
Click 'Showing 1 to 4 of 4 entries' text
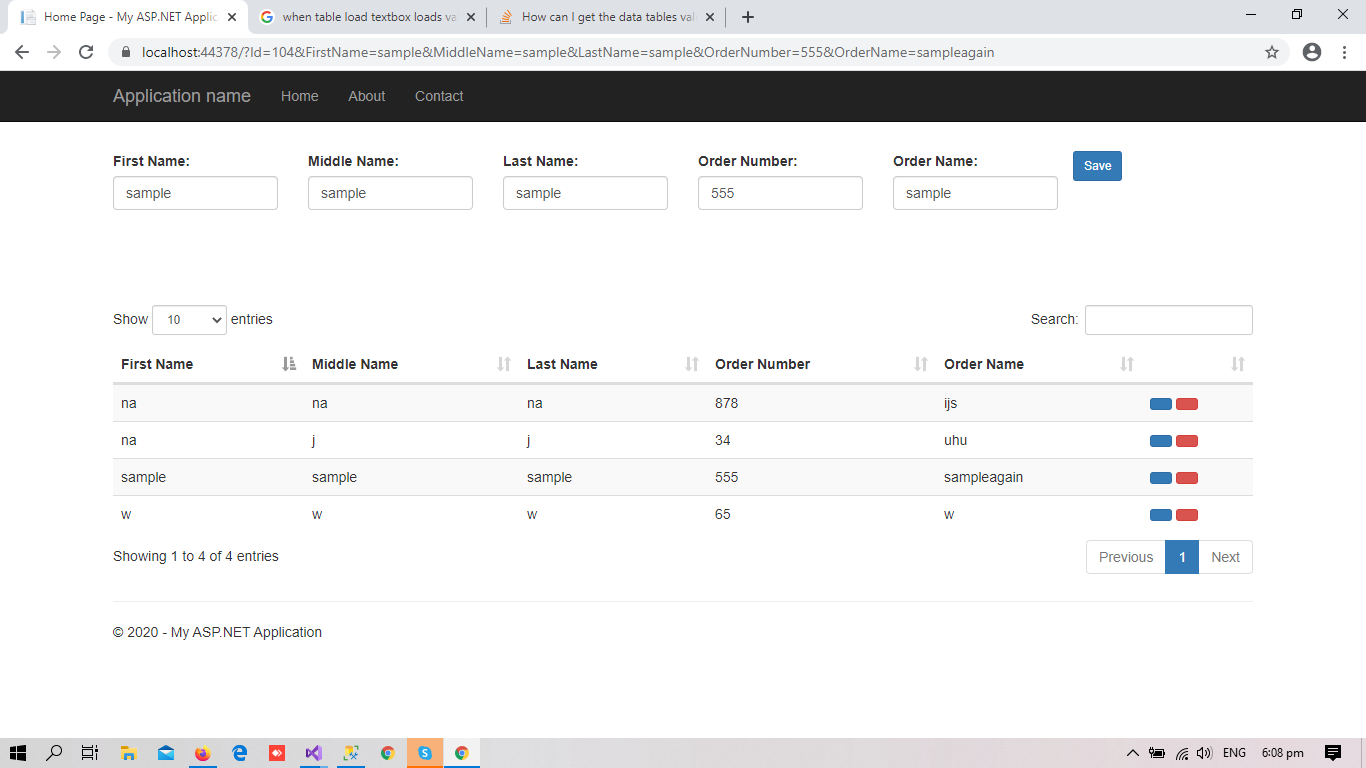[196, 556]
